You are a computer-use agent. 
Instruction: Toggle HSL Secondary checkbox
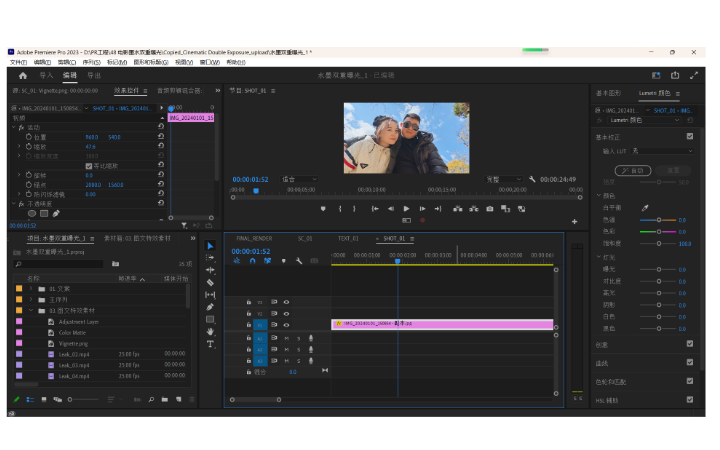coord(690,399)
